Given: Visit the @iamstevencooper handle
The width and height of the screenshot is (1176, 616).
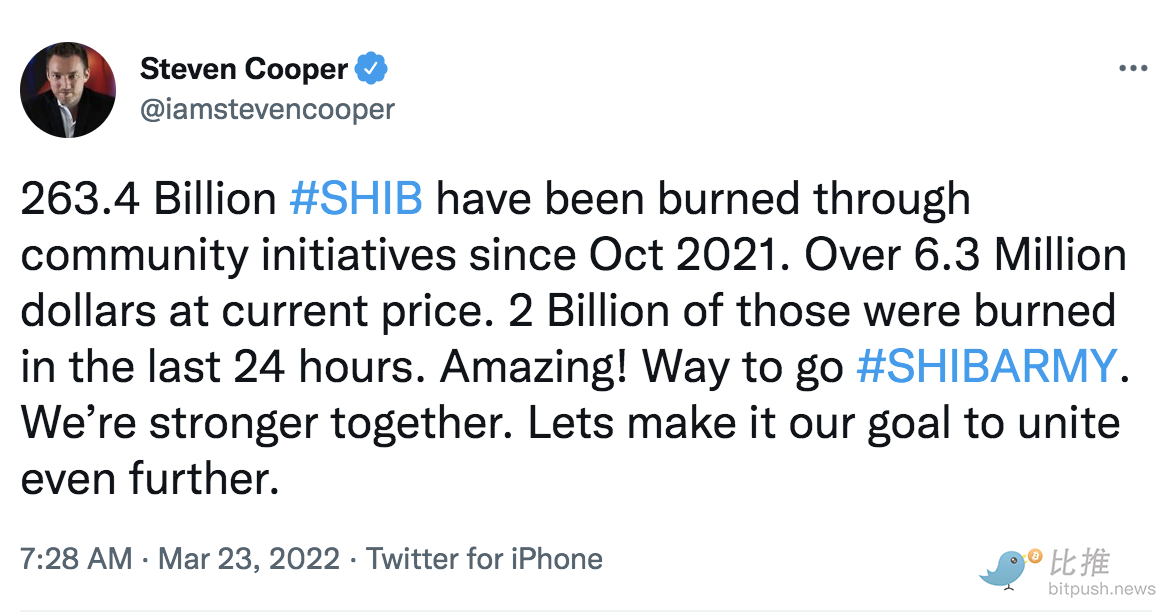Looking at the screenshot, I should 267,108.
